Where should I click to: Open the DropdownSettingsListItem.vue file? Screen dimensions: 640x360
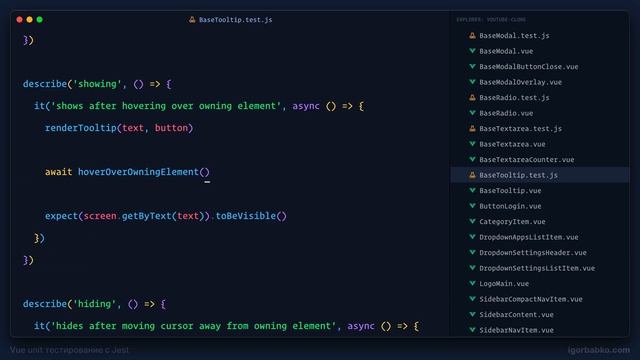[x=537, y=269]
